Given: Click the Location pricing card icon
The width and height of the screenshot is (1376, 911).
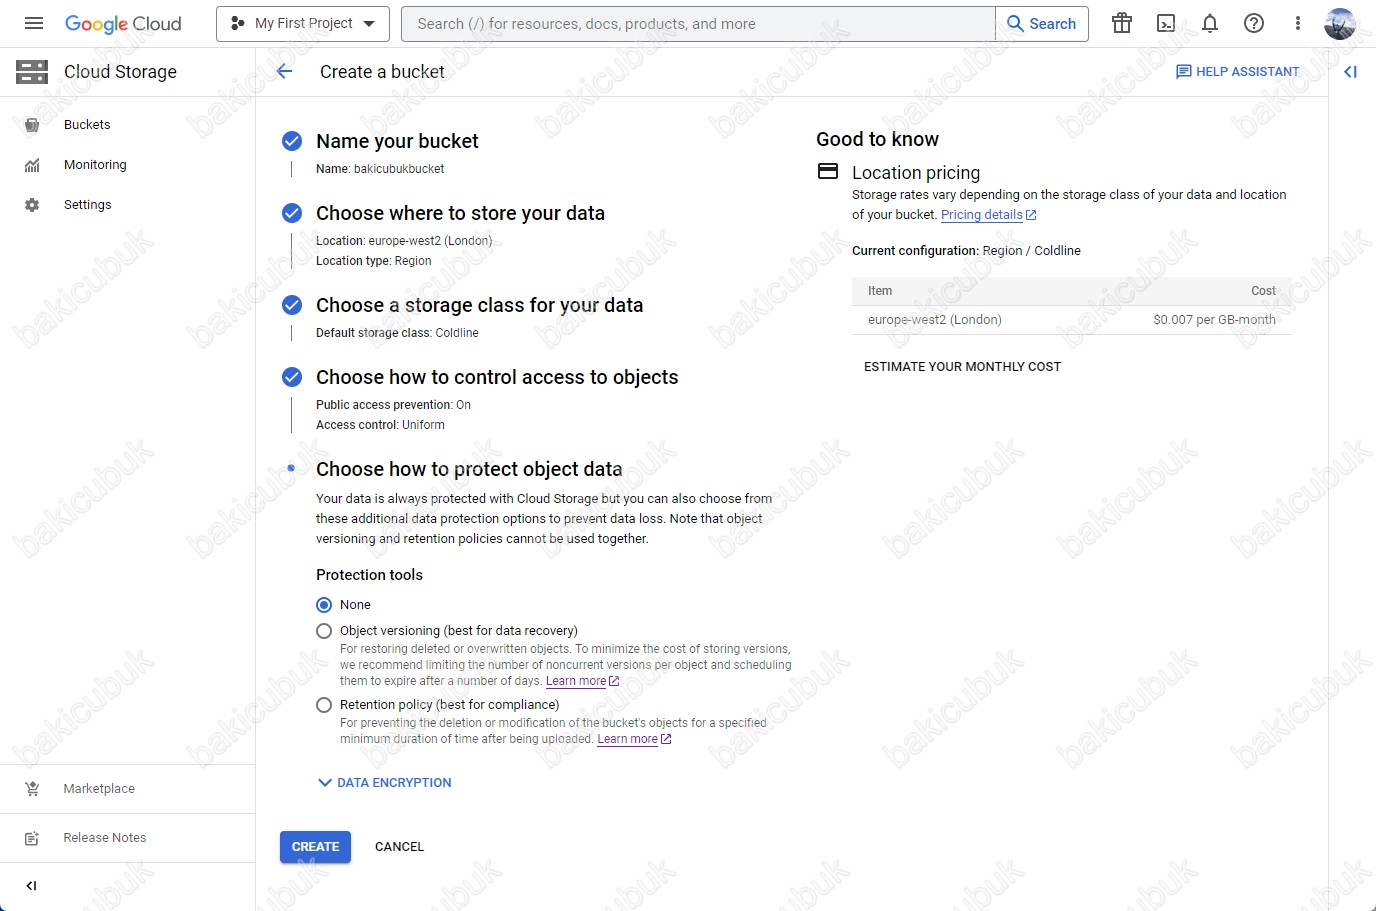Looking at the screenshot, I should pyautogui.click(x=828, y=171).
